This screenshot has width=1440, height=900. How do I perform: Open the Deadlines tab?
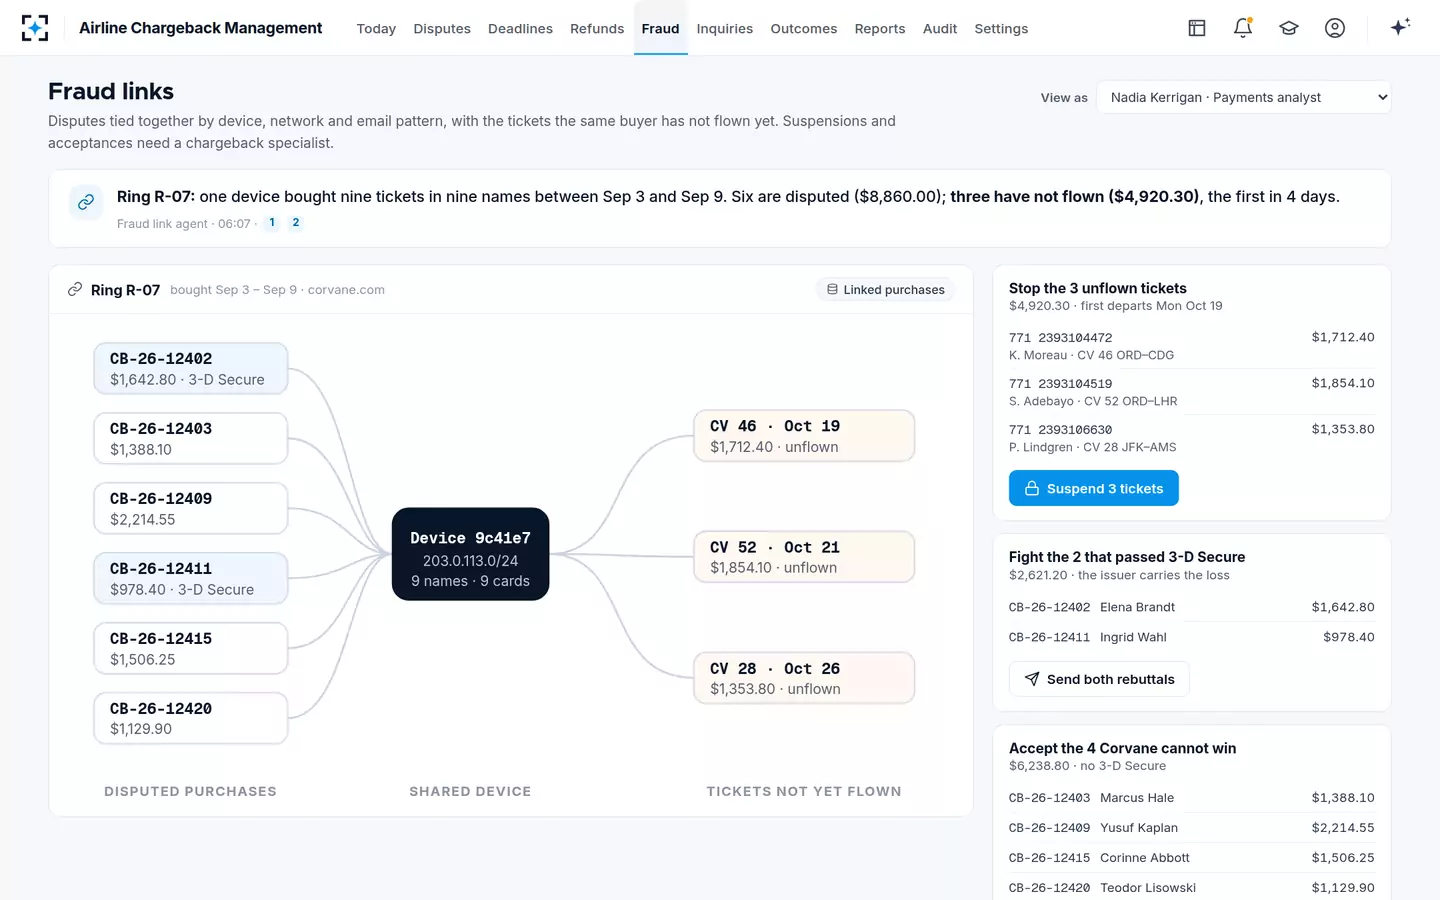pyautogui.click(x=520, y=28)
